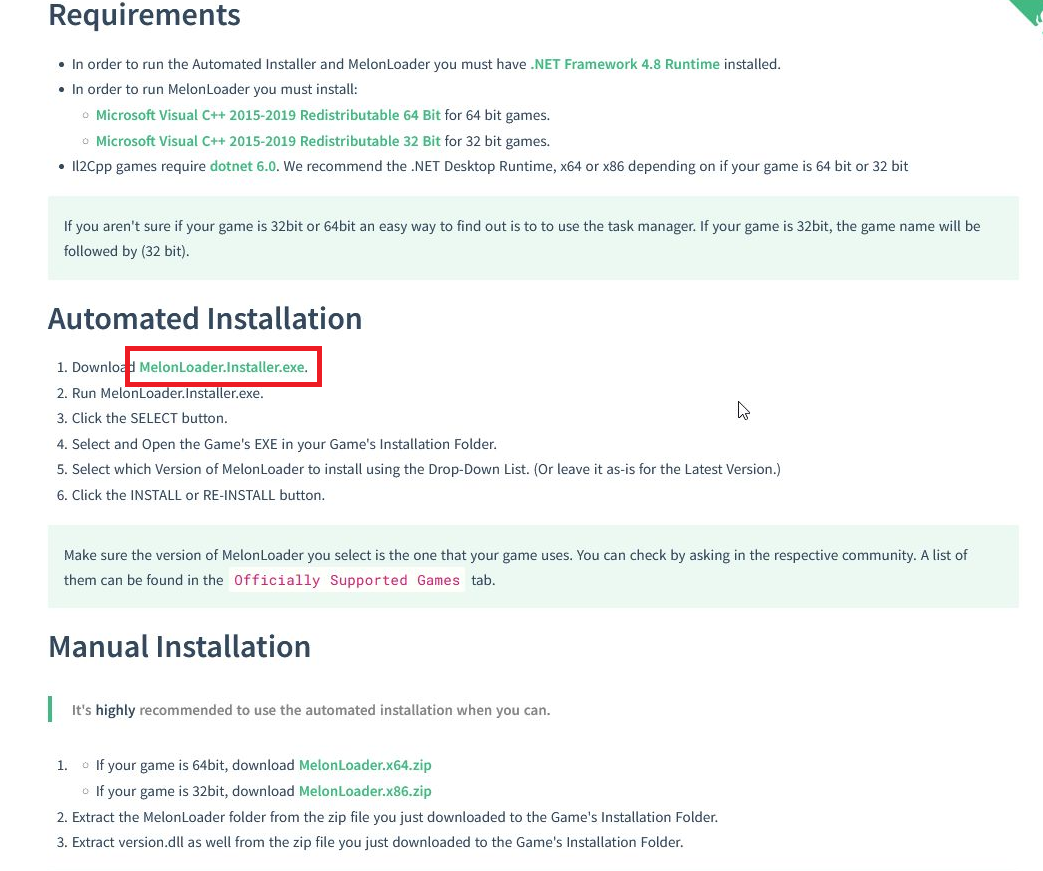Image resolution: width=1043 pixels, height=871 pixels.
Task: Click the 'highly recommended' automated installation note
Action: tap(310, 710)
